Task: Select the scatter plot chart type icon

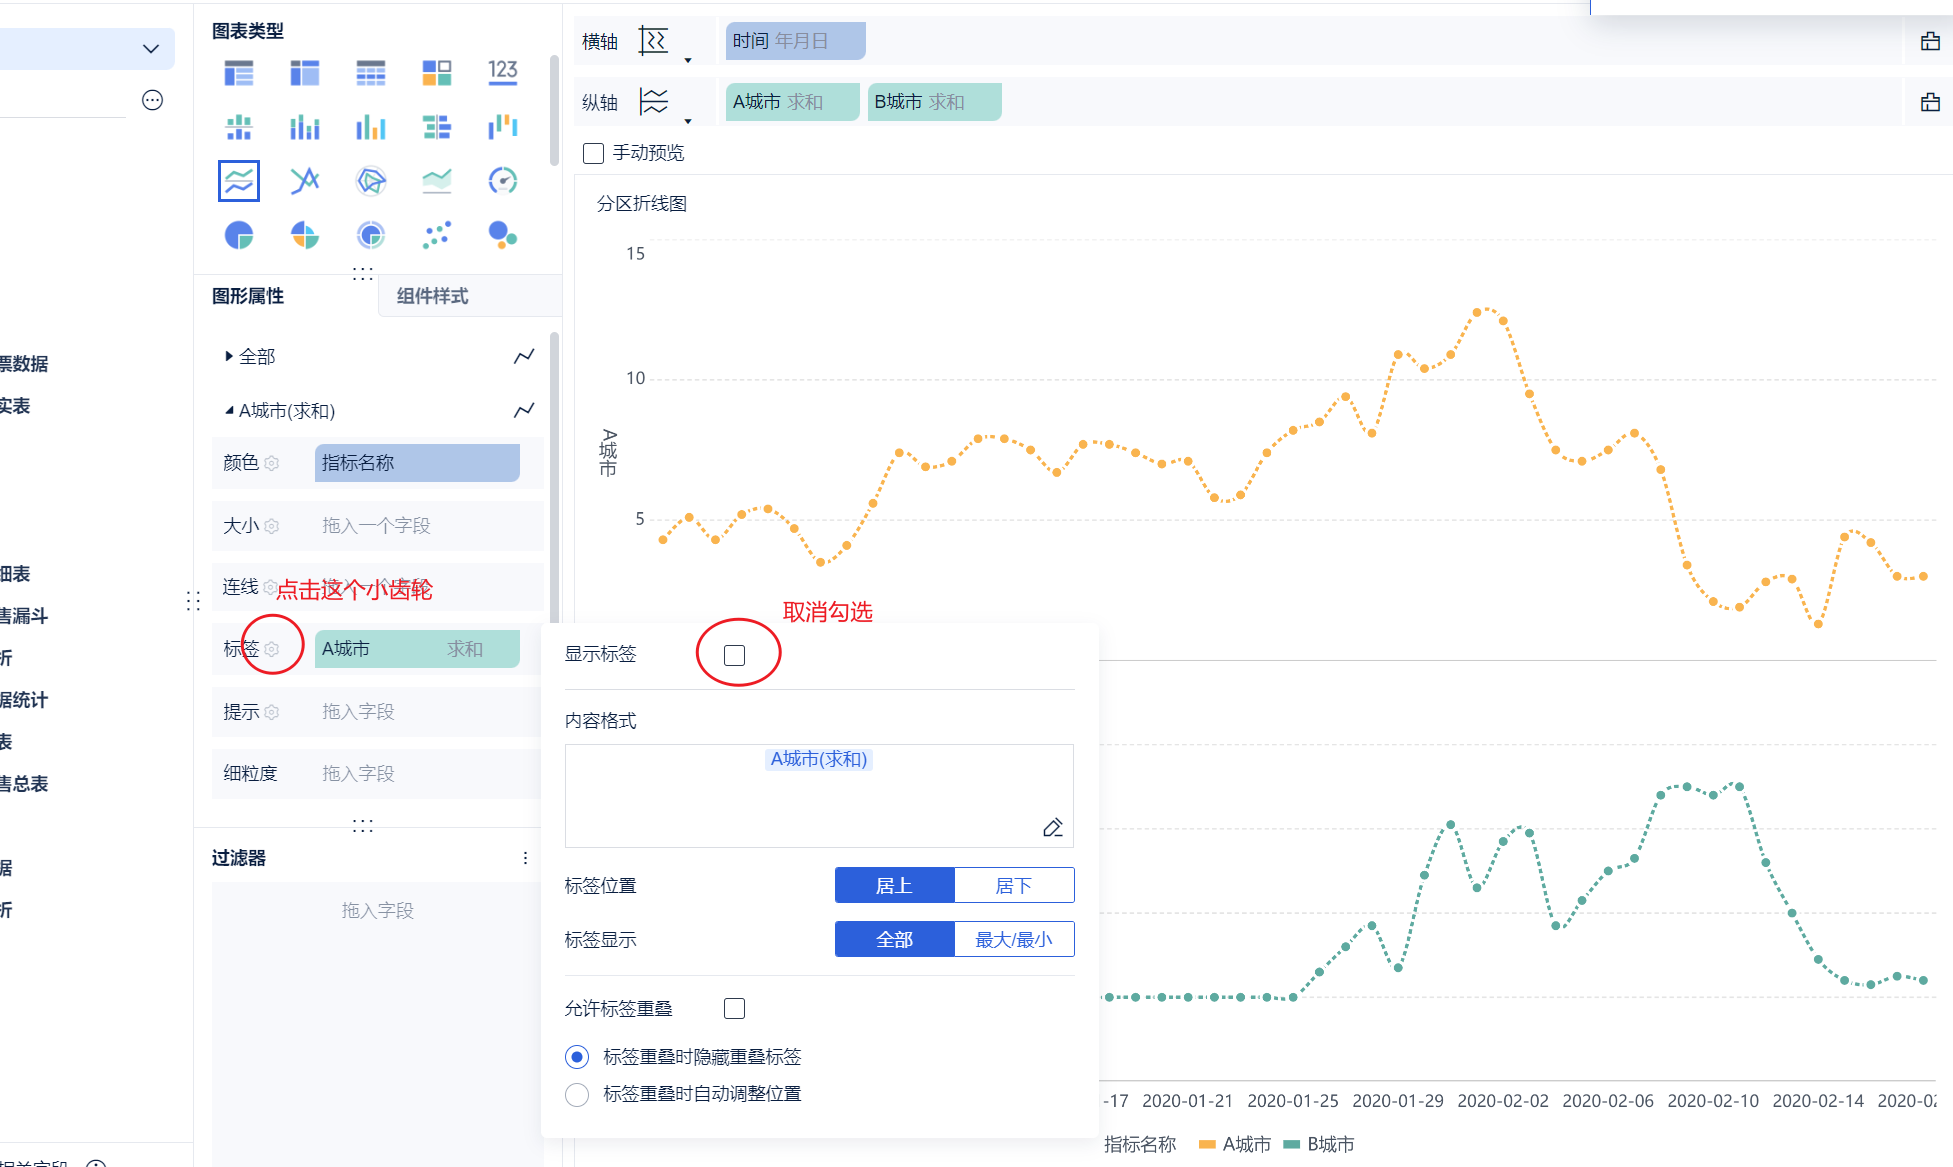Action: tap(437, 236)
